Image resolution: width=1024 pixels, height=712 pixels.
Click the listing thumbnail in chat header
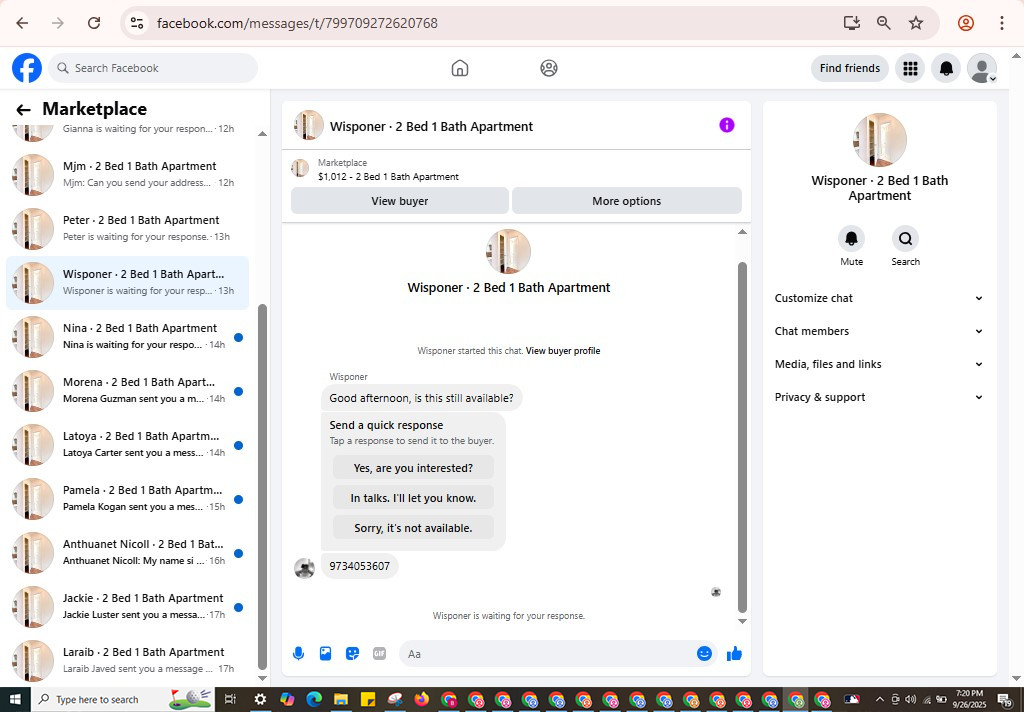(309, 125)
